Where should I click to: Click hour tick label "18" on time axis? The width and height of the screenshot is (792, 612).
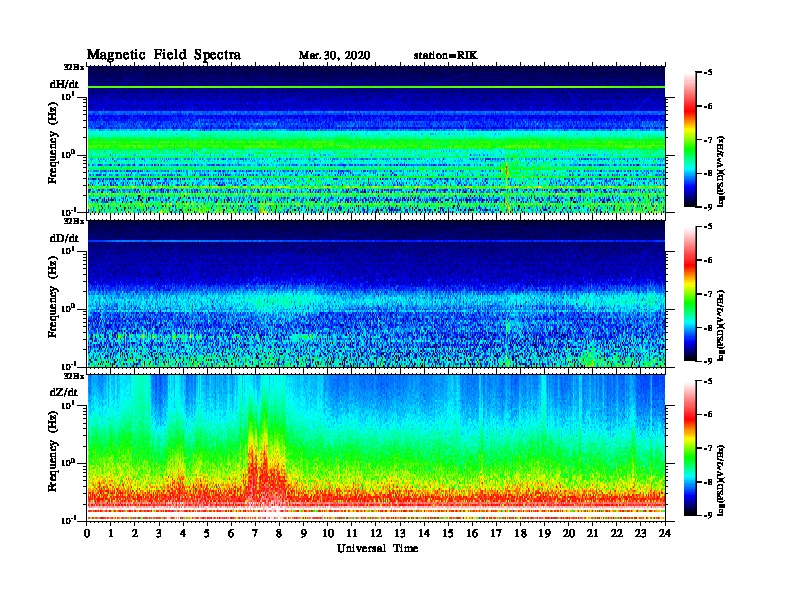point(520,534)
